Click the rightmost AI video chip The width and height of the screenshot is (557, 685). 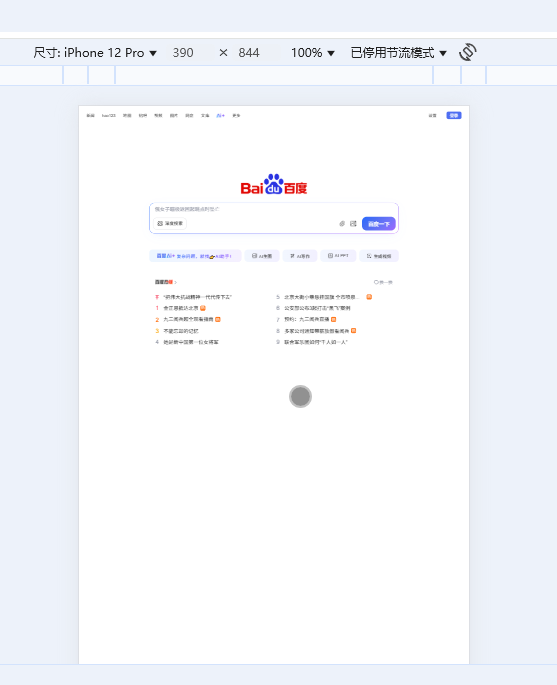pos(379,256)
